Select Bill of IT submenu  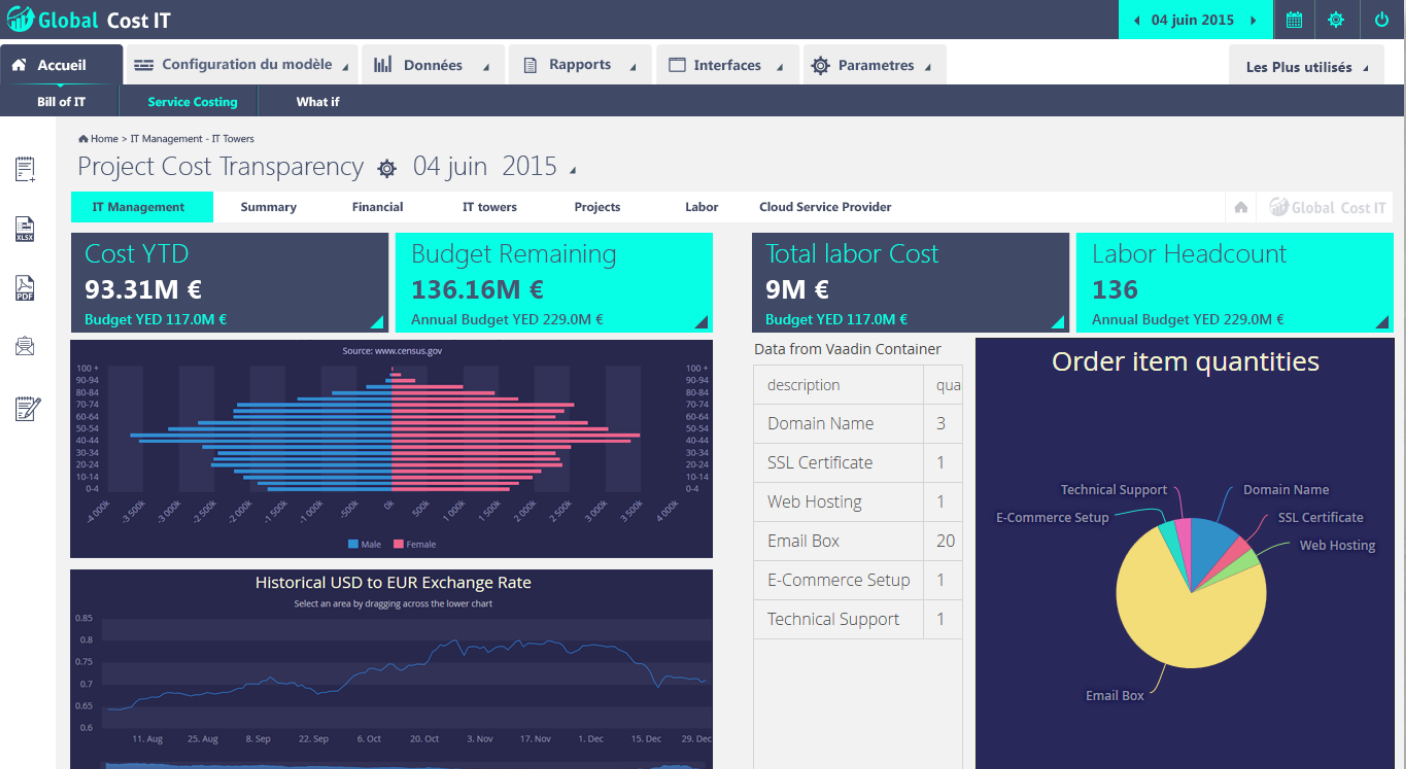(61, 102)
